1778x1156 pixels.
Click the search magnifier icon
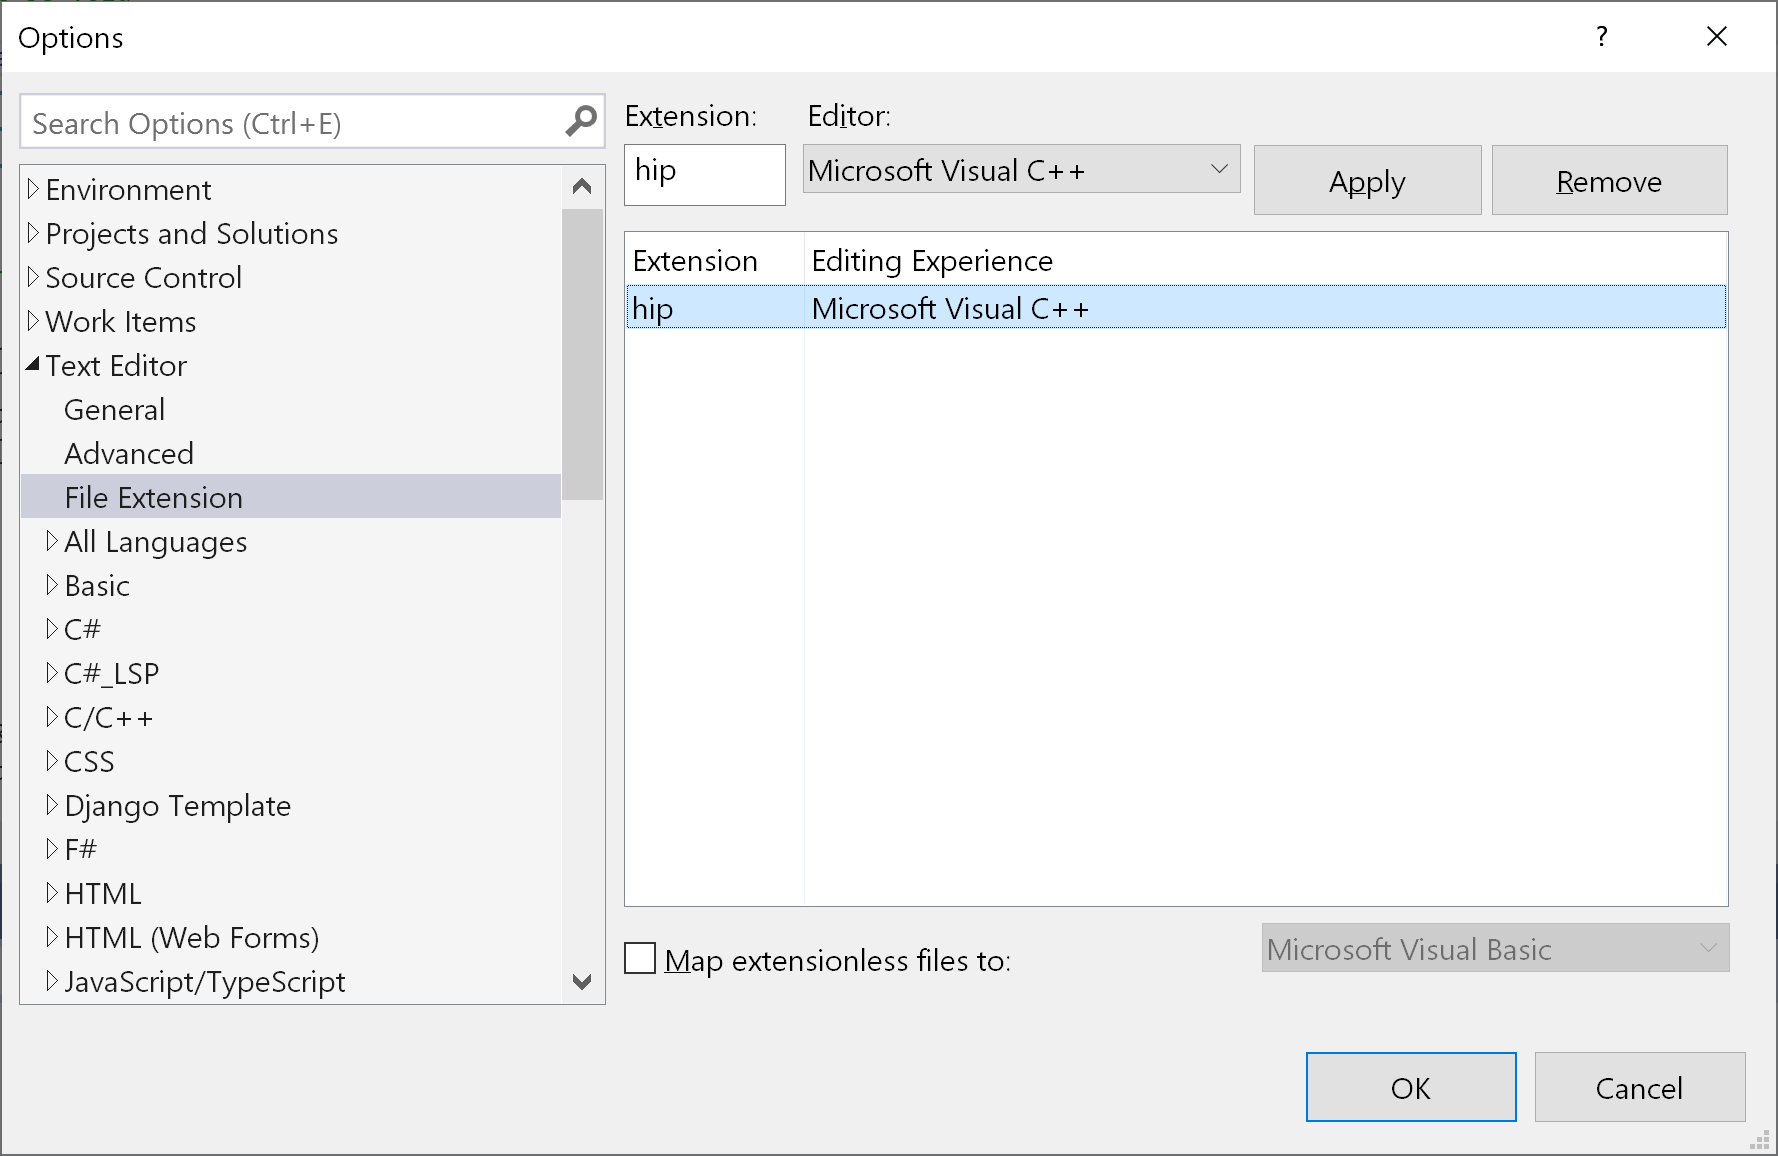pyautogui.click(x=580, y=121)
